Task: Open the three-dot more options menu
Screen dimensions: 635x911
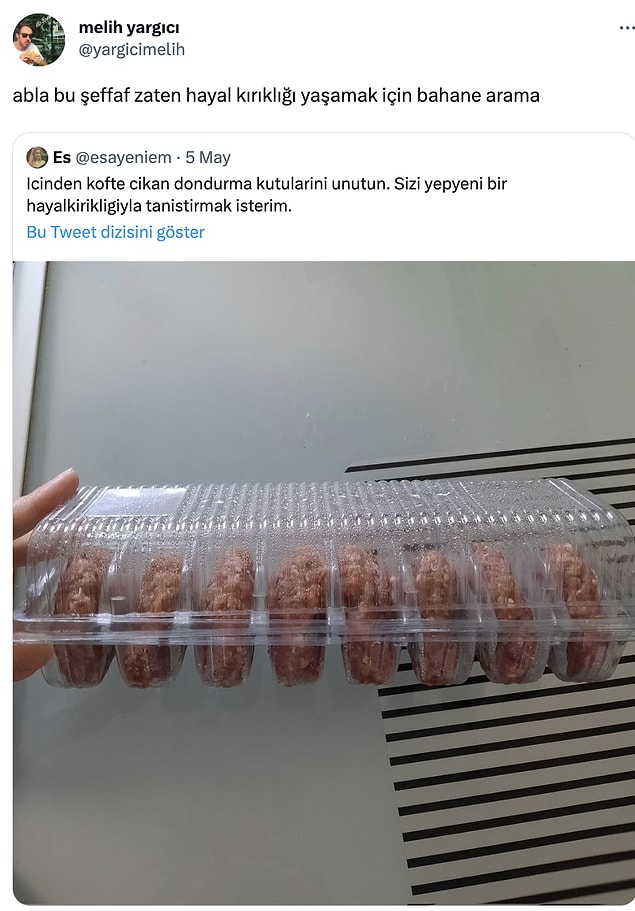Action: 626,28
